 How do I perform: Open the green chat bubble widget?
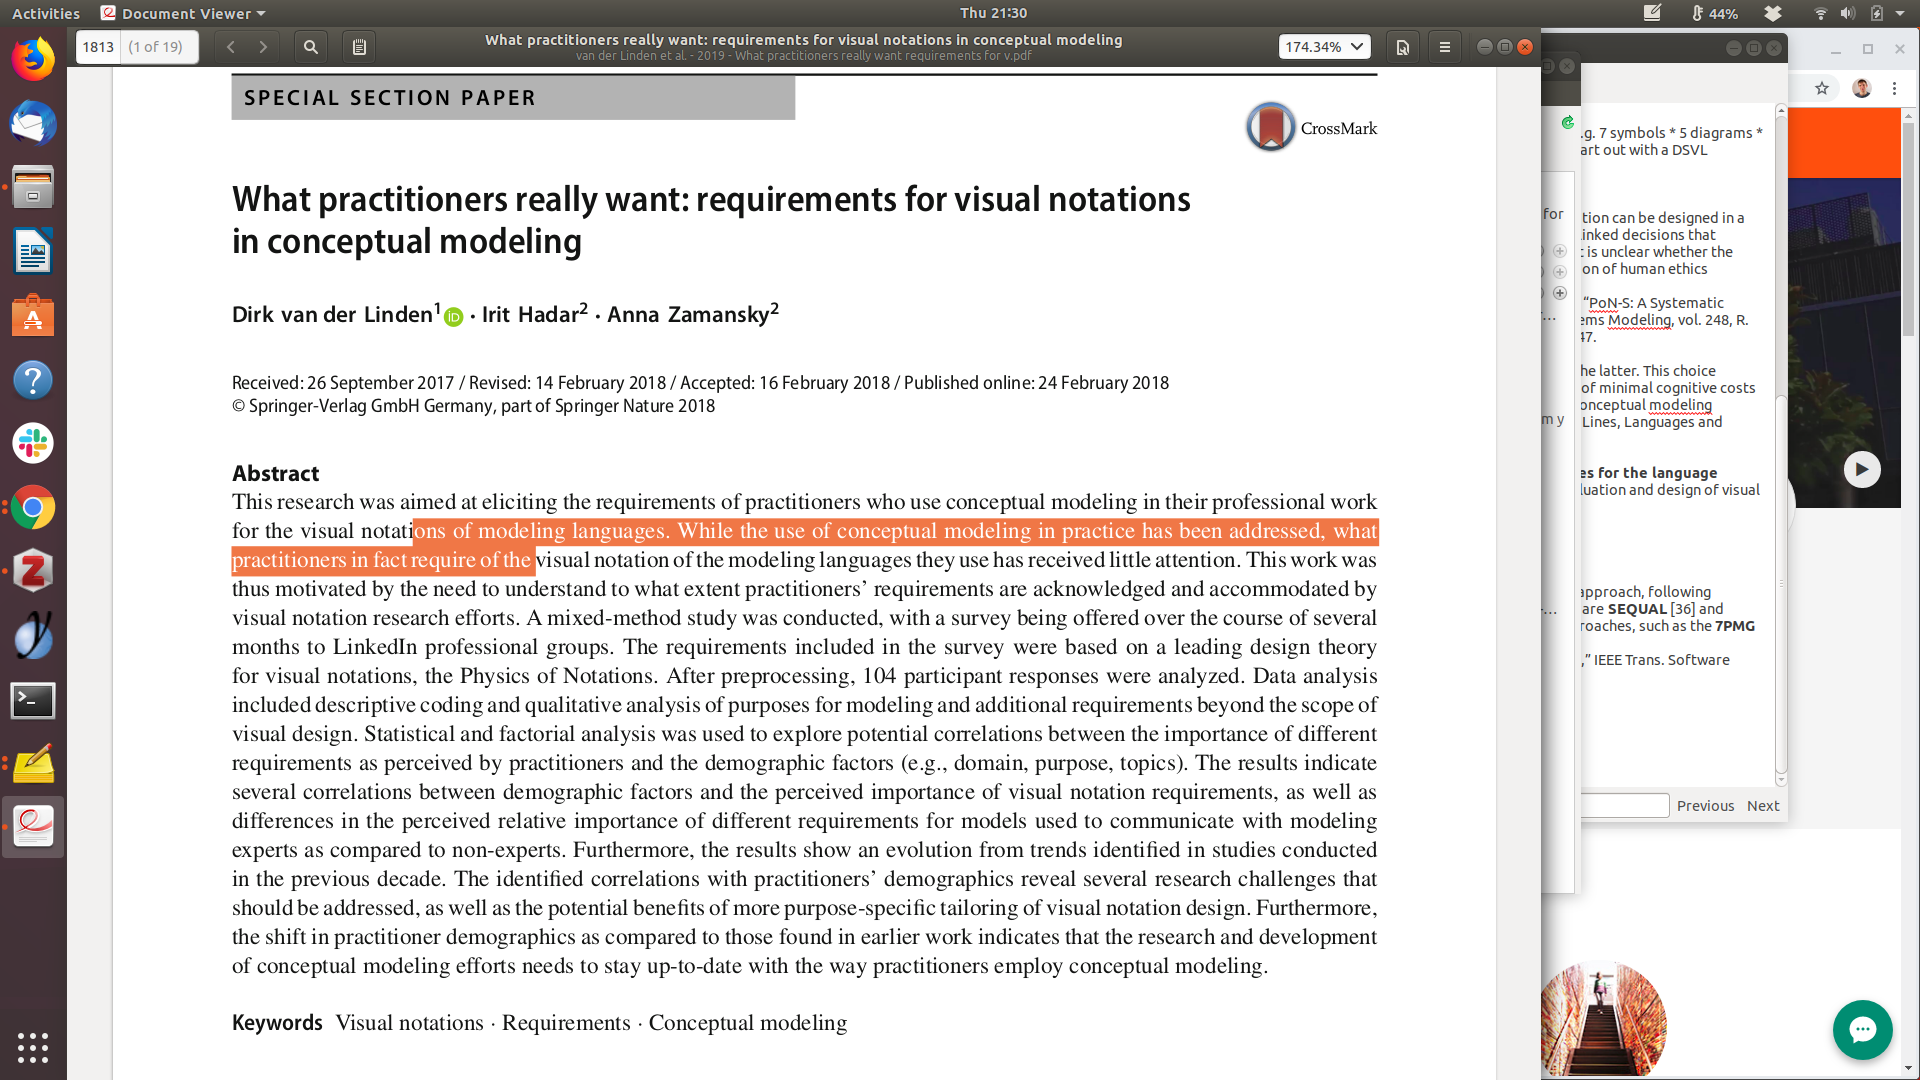1862,1029
